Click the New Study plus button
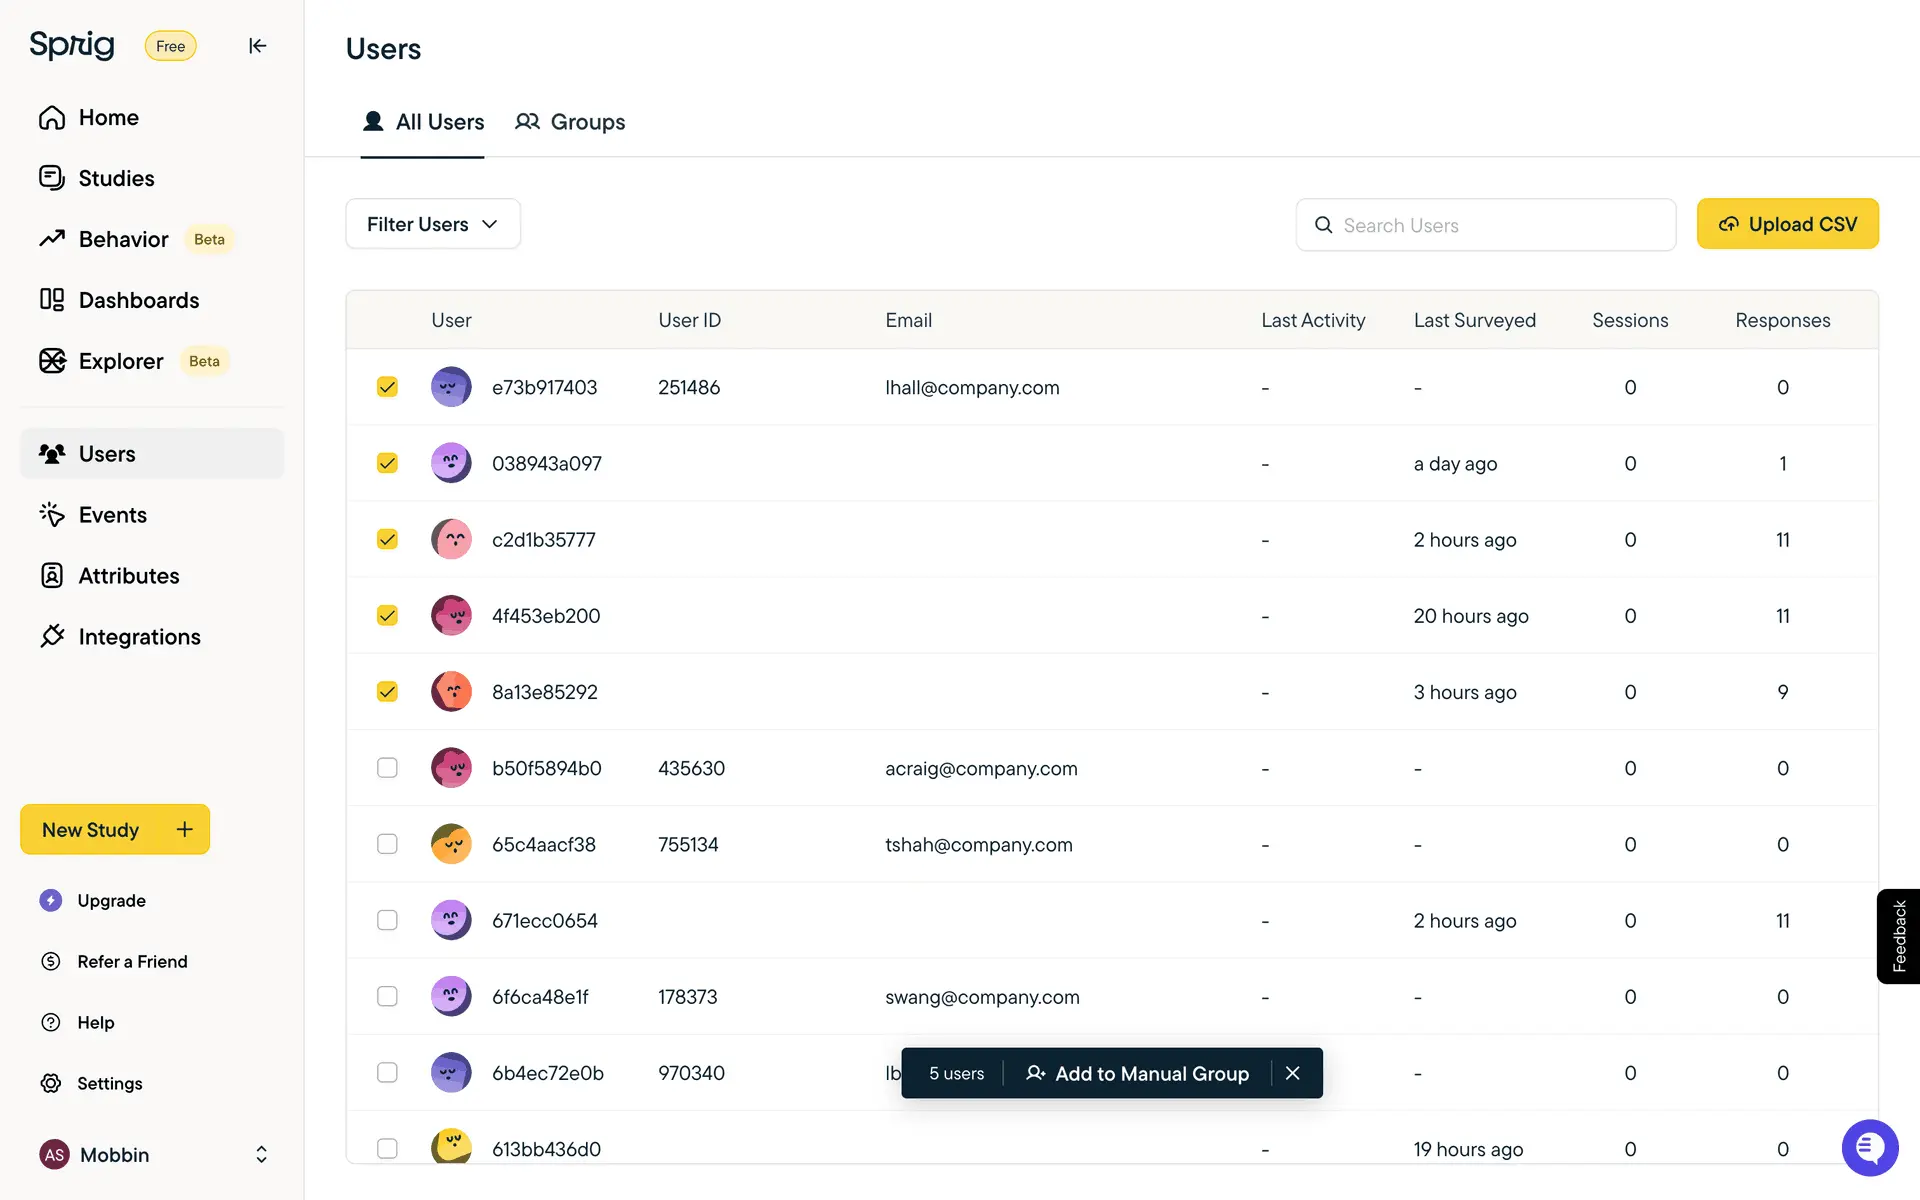The image size is (1920, 1200). tap(184, 830)
